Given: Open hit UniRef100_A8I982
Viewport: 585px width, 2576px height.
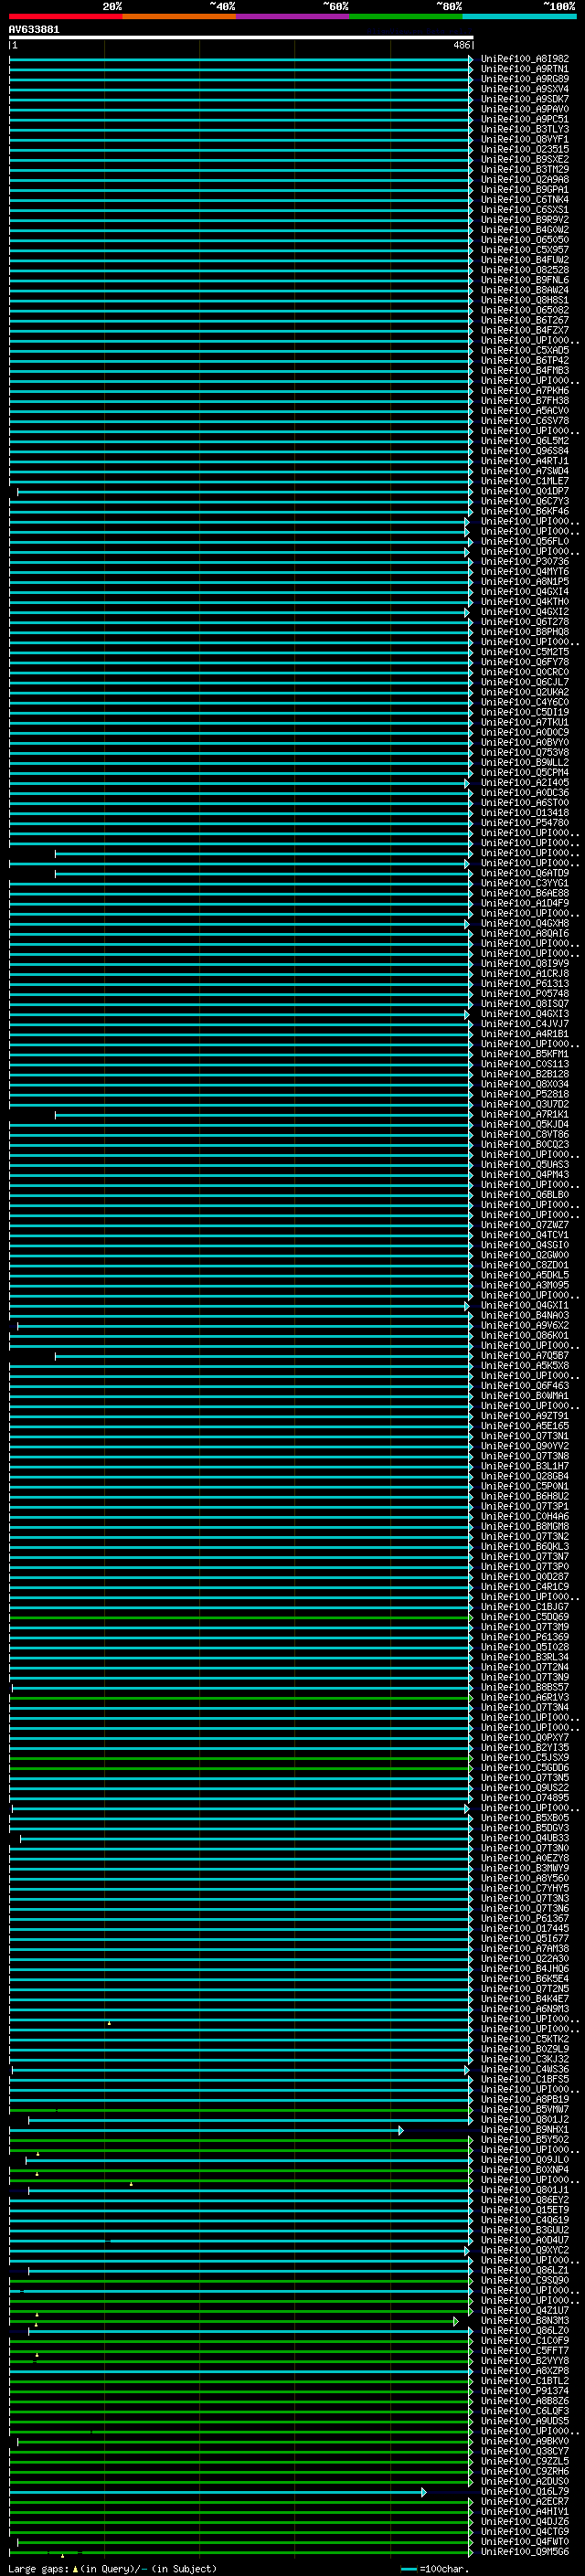Looking at the screenshot, I should (x=524, y=59).
